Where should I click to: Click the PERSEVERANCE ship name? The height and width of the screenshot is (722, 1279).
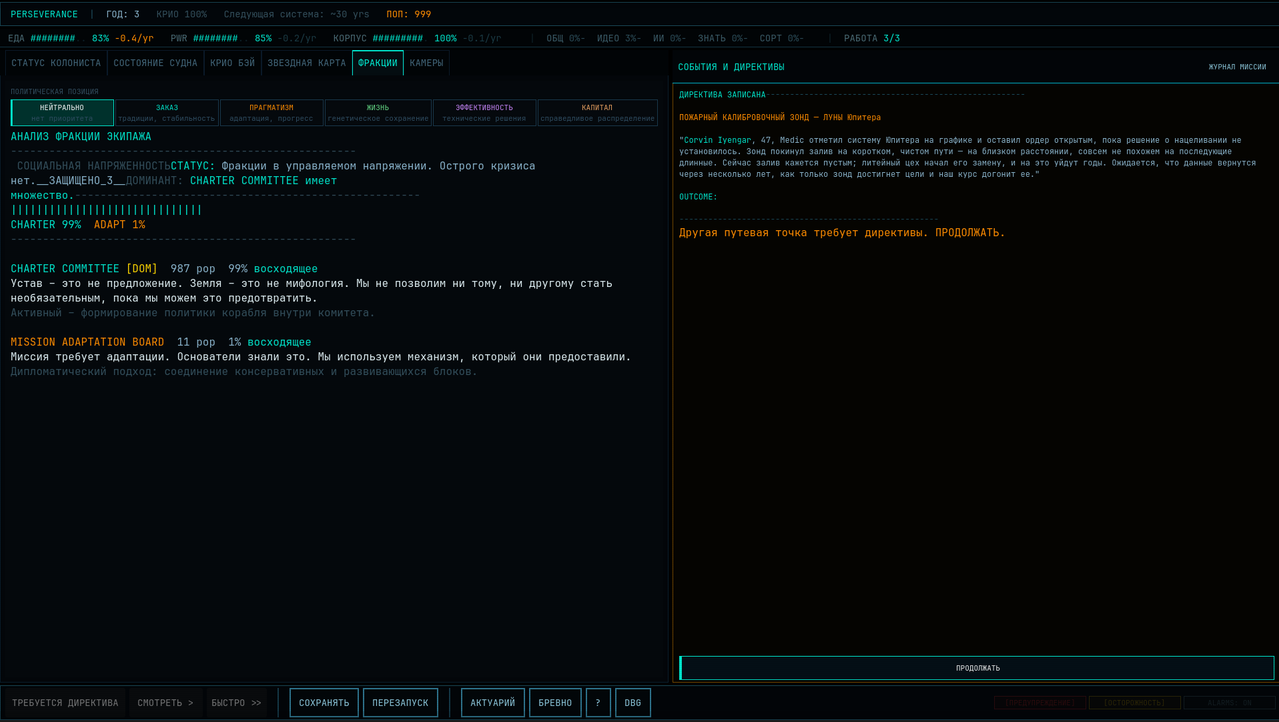45,14
